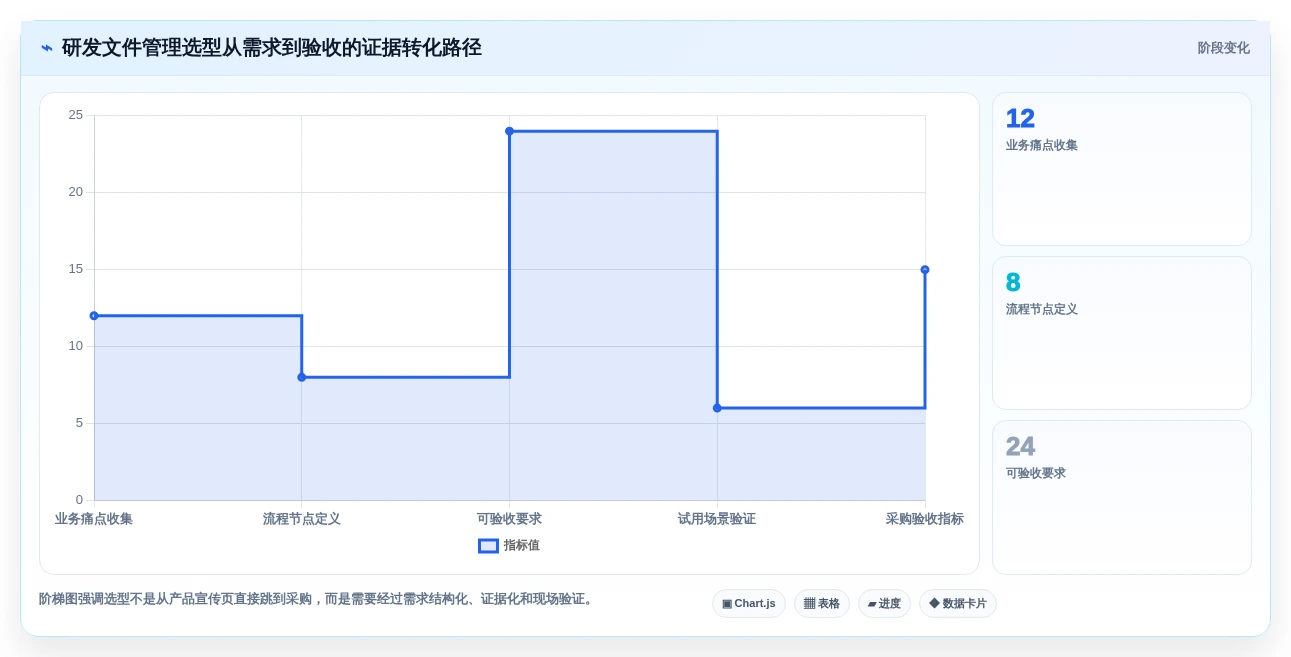1291x657 pixels.
Task: Click the y-axis value 15
Action: coord(76,269)
